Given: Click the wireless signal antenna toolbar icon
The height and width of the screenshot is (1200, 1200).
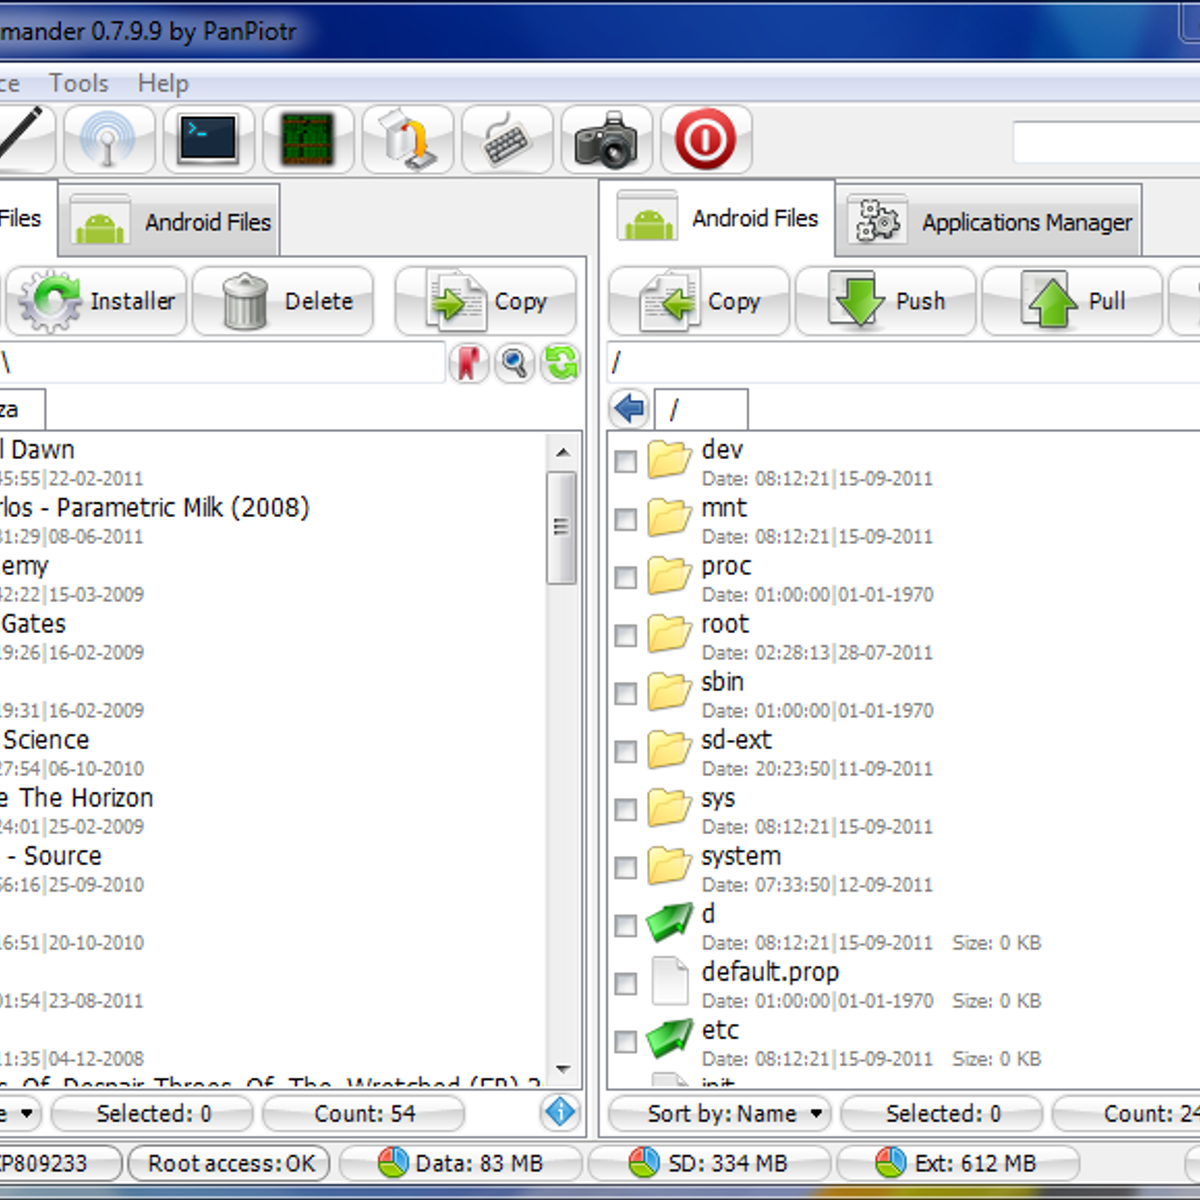Looking at the screenshot, I should click(108, 140).
